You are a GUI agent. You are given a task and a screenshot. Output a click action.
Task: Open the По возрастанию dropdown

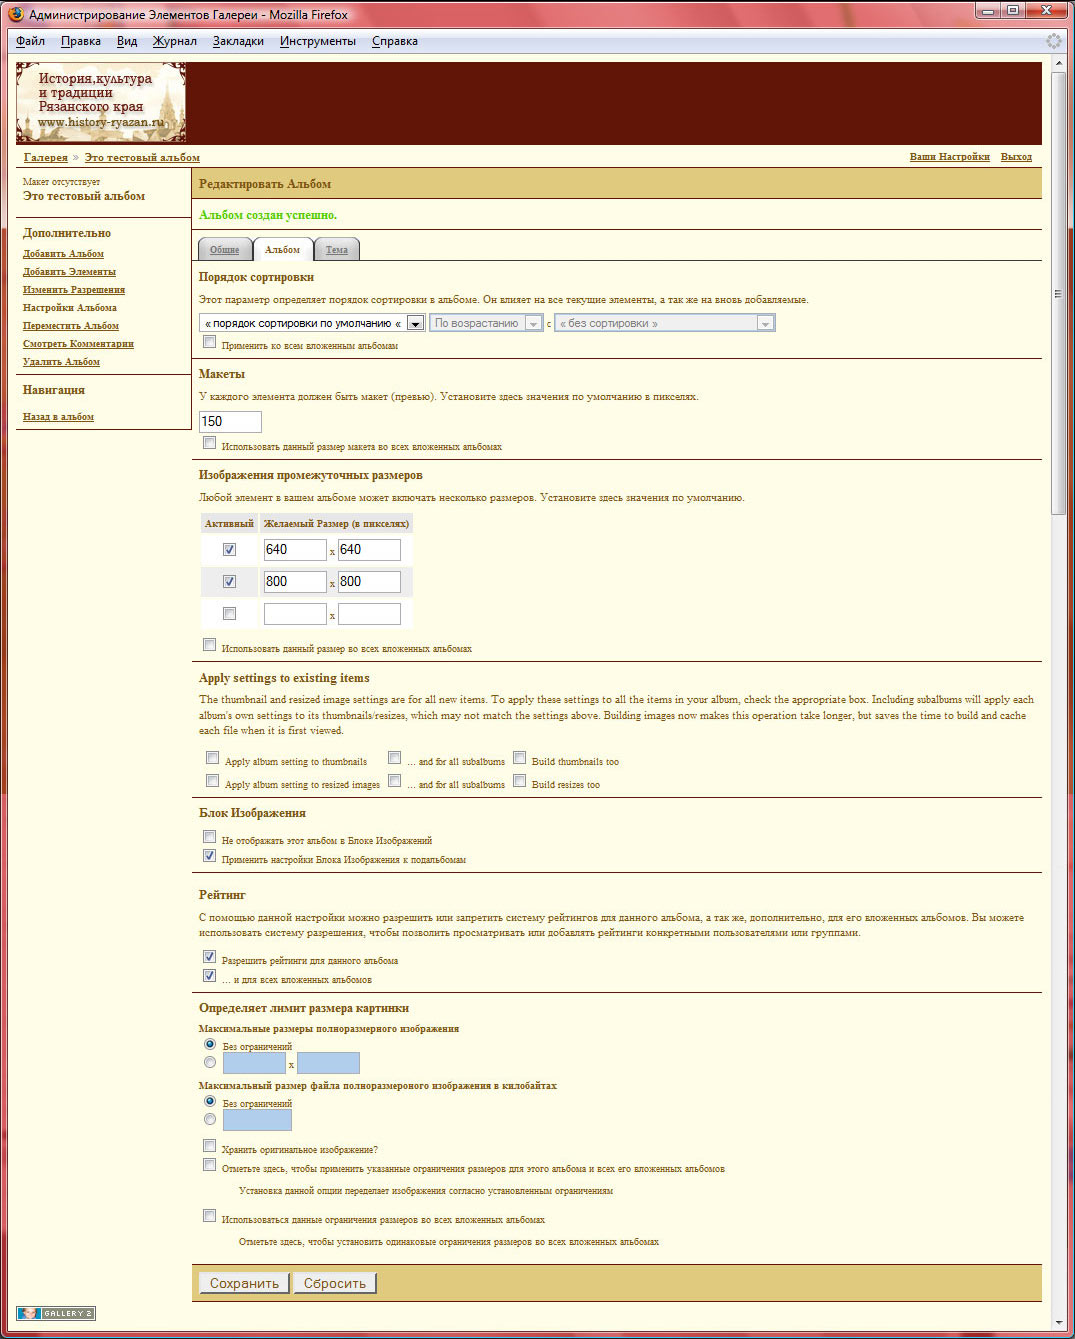tap(486, 323)
